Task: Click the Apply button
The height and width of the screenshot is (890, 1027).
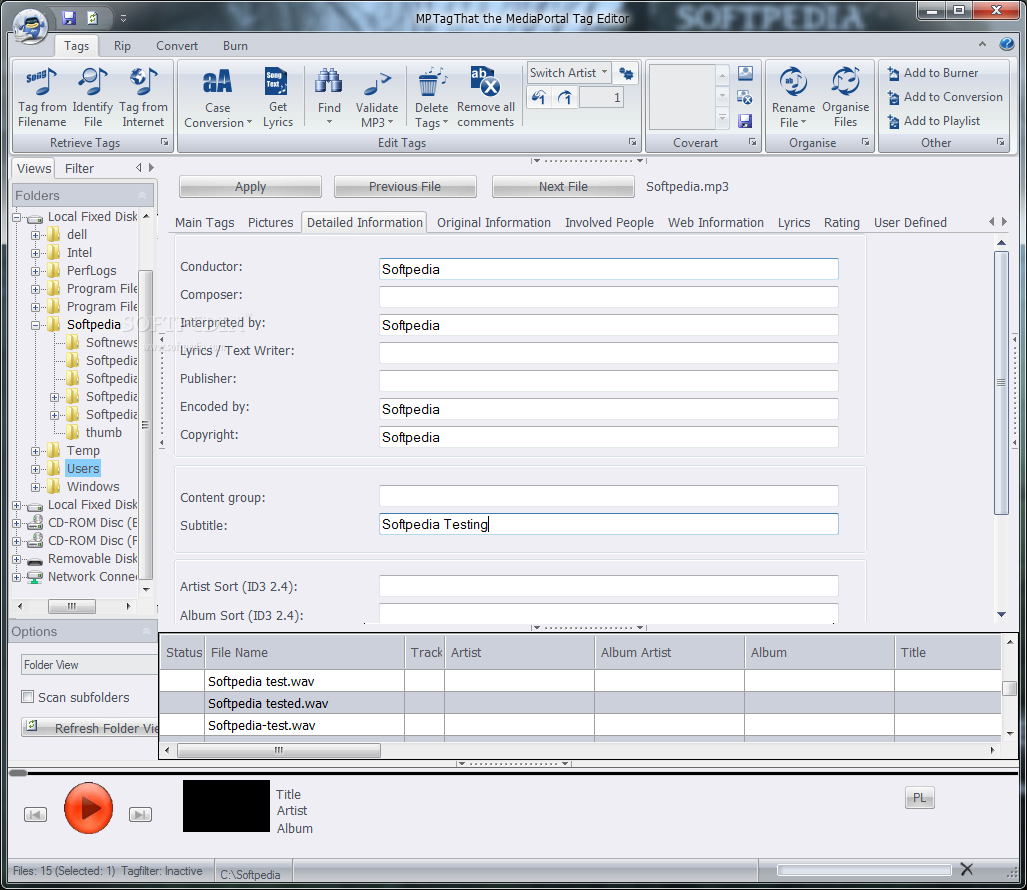Action: coord(250,187)
